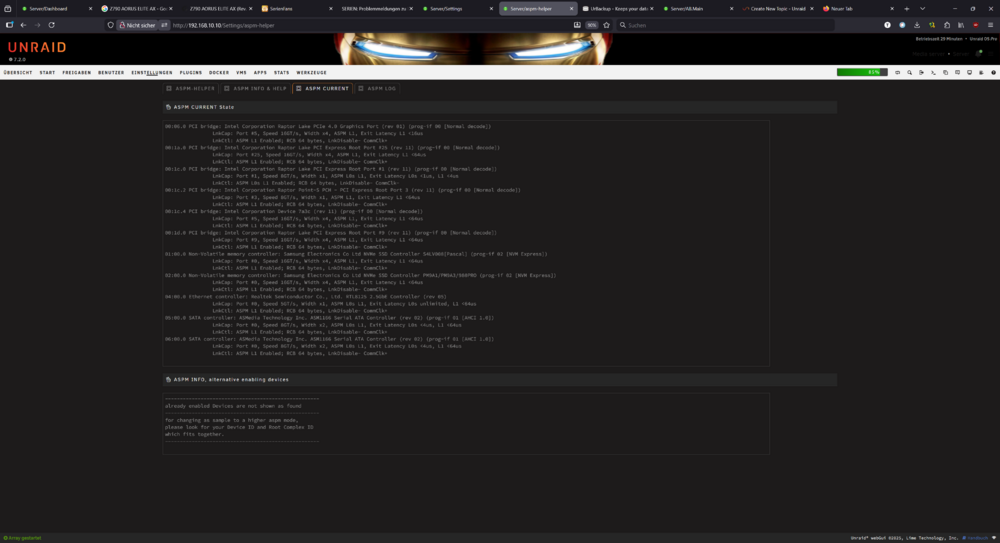Image resolution: width=1000 pixels, height=543 pixels.
Task: Reload the current page
Action: click(52, 25)
